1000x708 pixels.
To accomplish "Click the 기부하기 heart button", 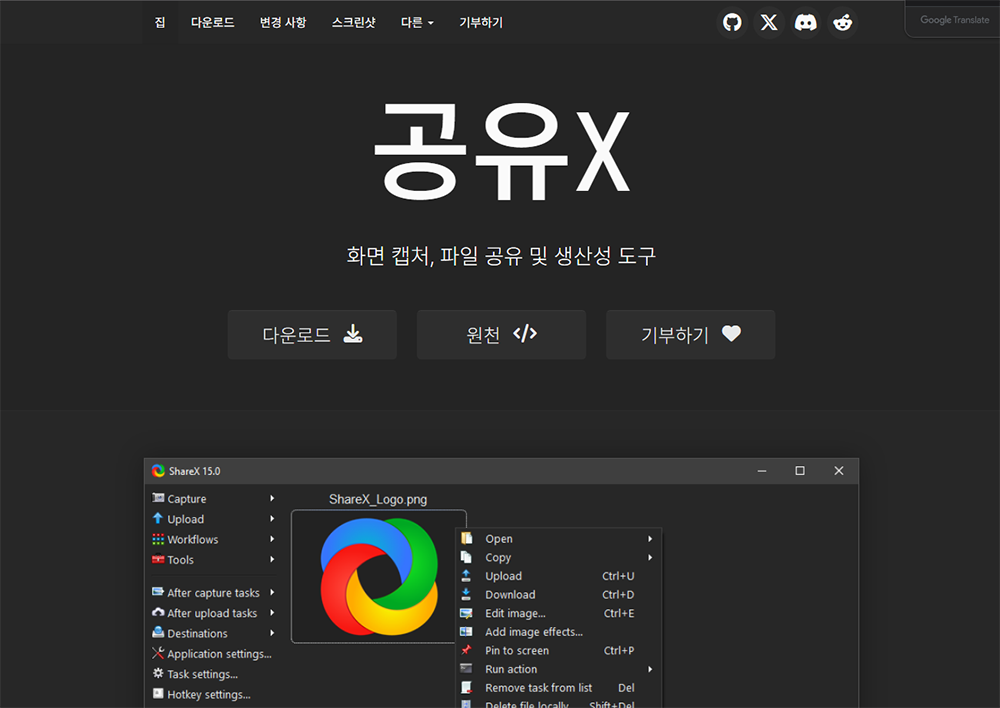I will [x=691, y=334].
